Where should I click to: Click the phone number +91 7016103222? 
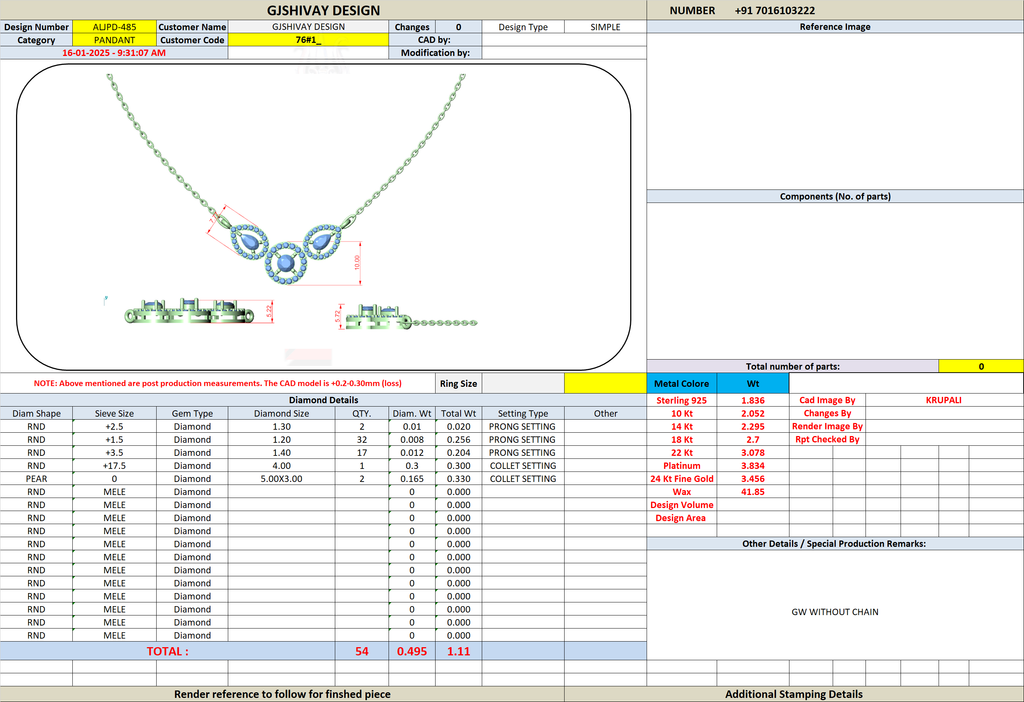pos(775,10)
